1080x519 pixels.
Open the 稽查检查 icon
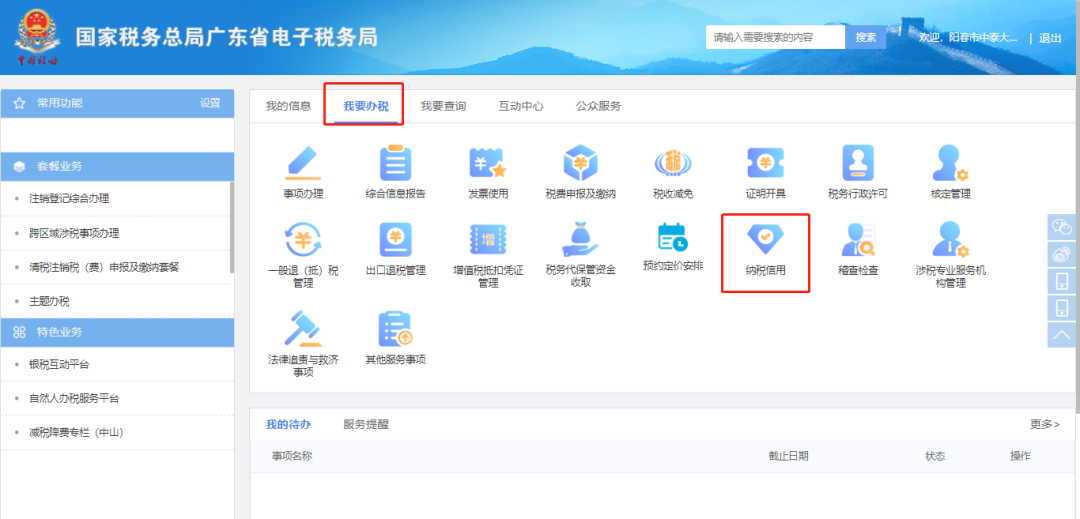[x=858, y=240]
